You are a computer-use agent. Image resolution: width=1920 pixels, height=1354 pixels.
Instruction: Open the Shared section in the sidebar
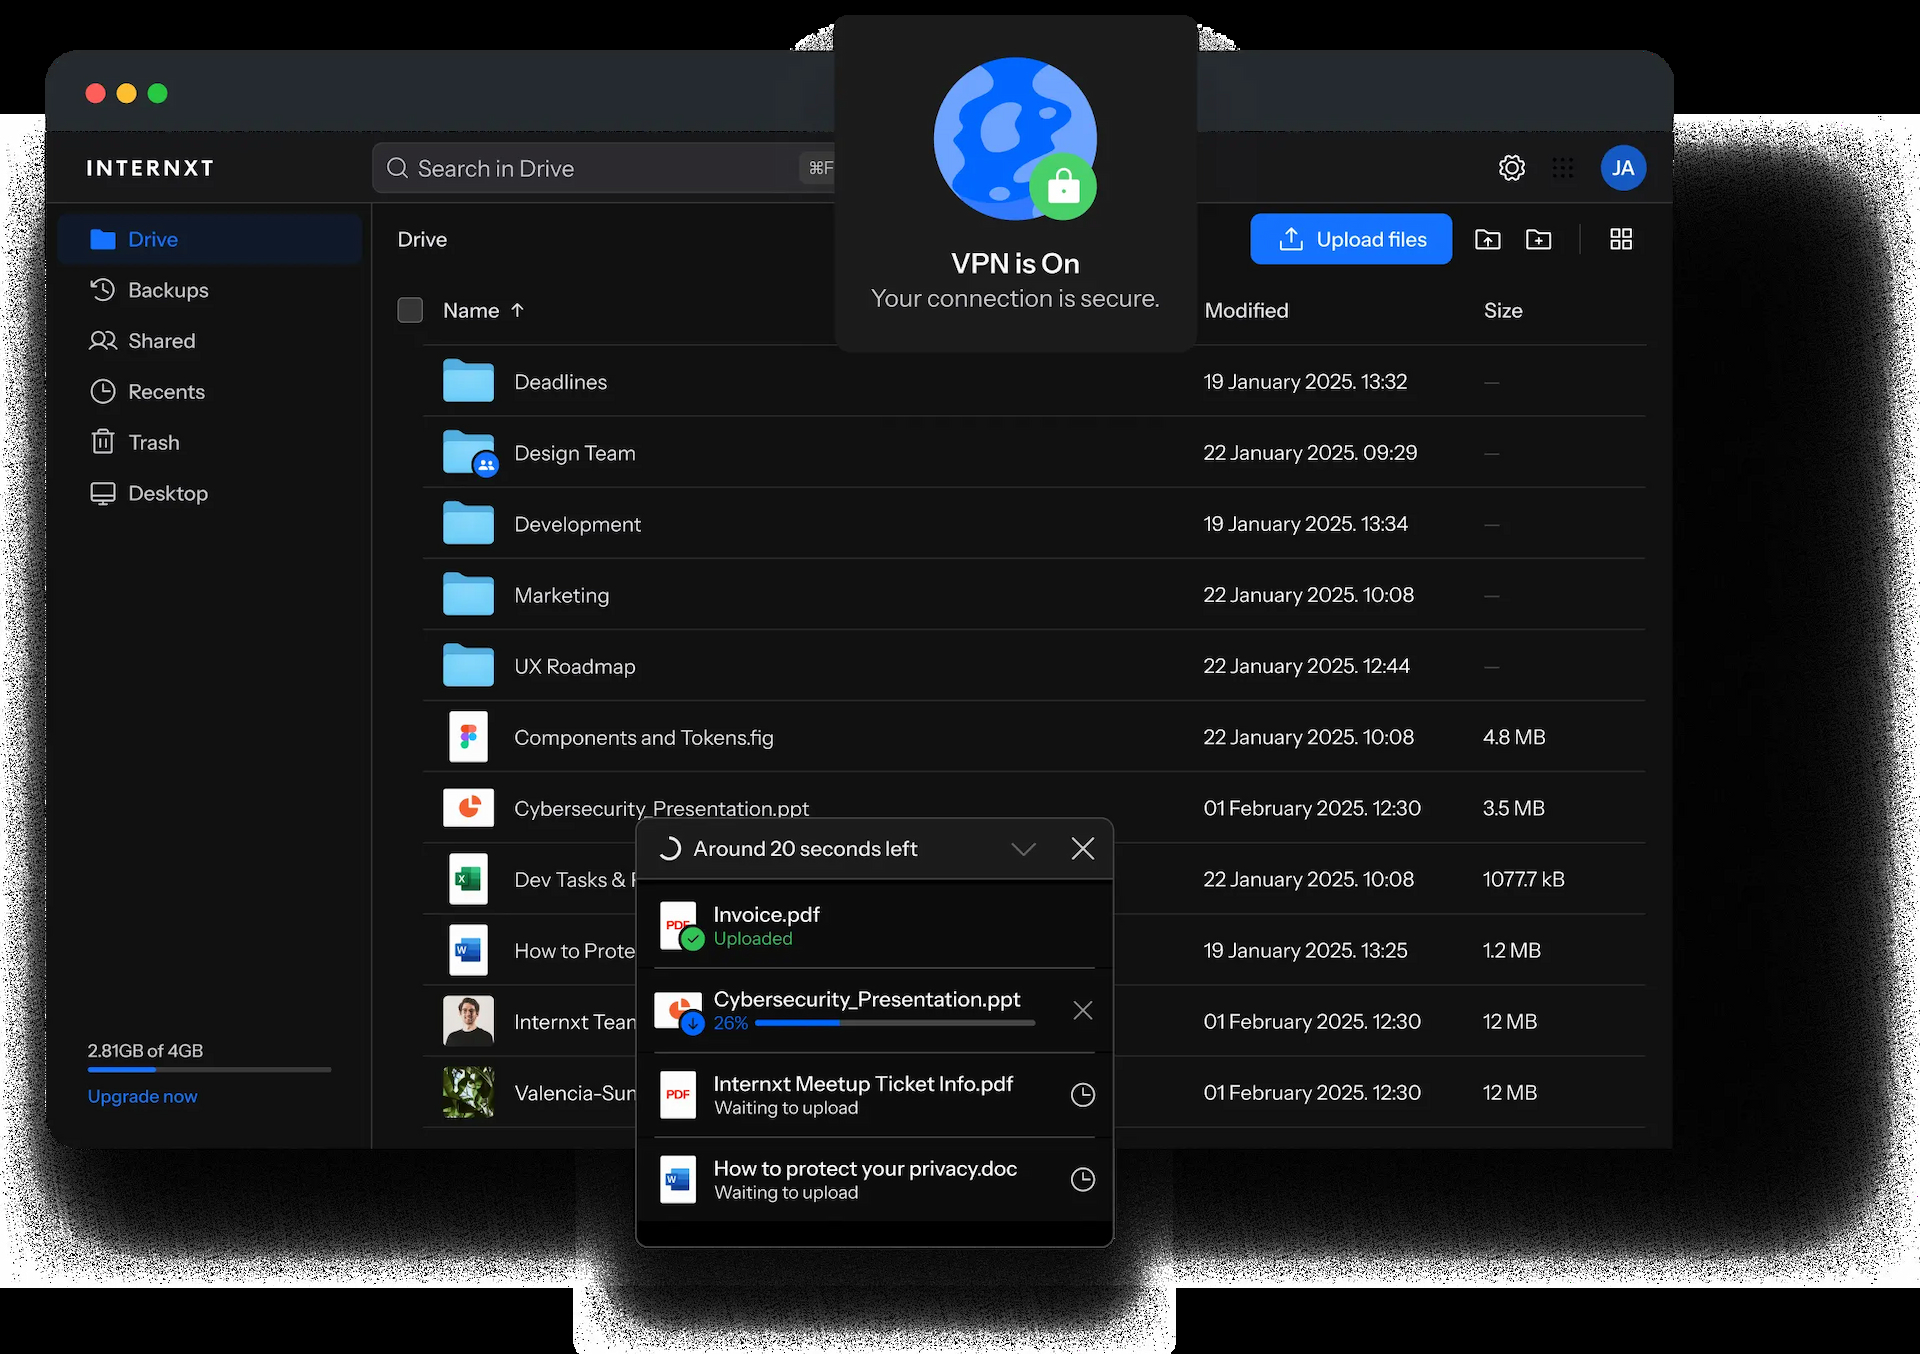tap(161, 341)
